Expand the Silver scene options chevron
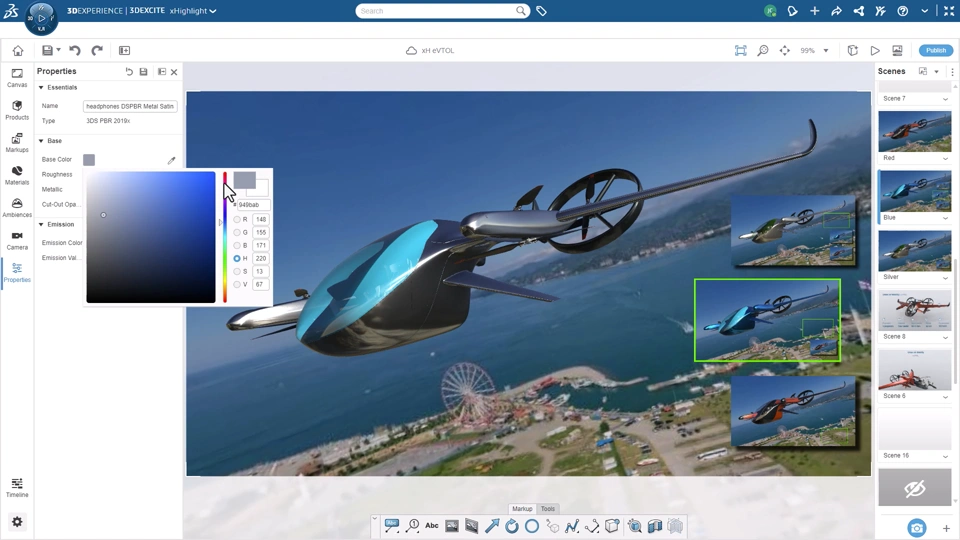The height and width of the screenshot is (540, 960). tap(945, 277)
